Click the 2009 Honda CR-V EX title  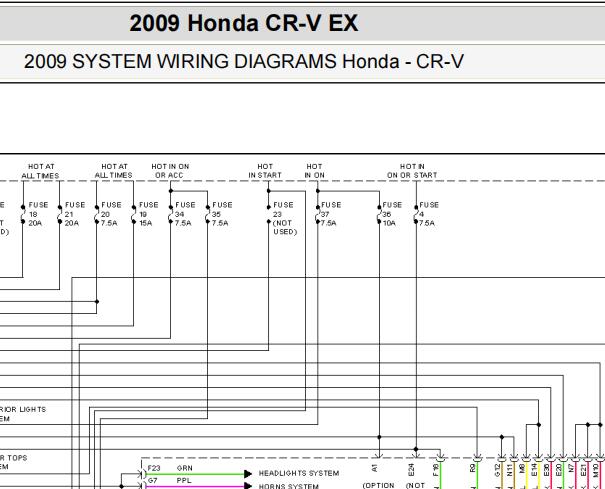coord(243,22)
